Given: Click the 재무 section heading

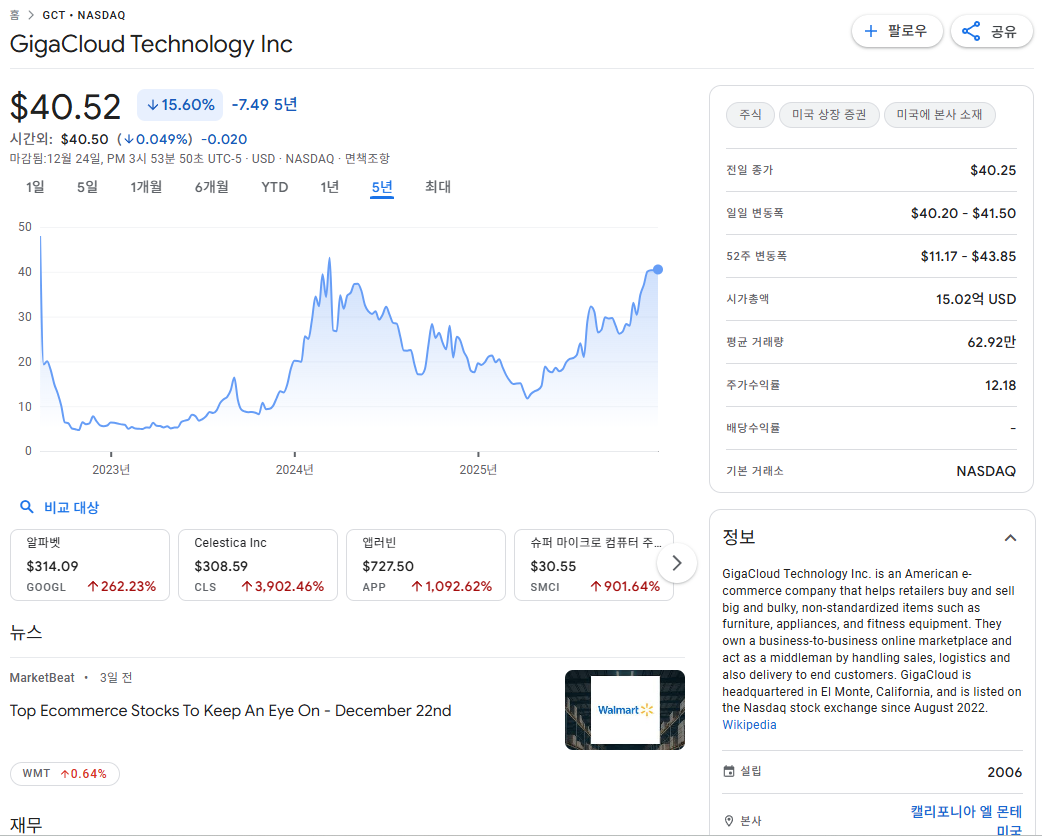Looking at the screenshot, I should pyautogui.click(x=26, y=825).
